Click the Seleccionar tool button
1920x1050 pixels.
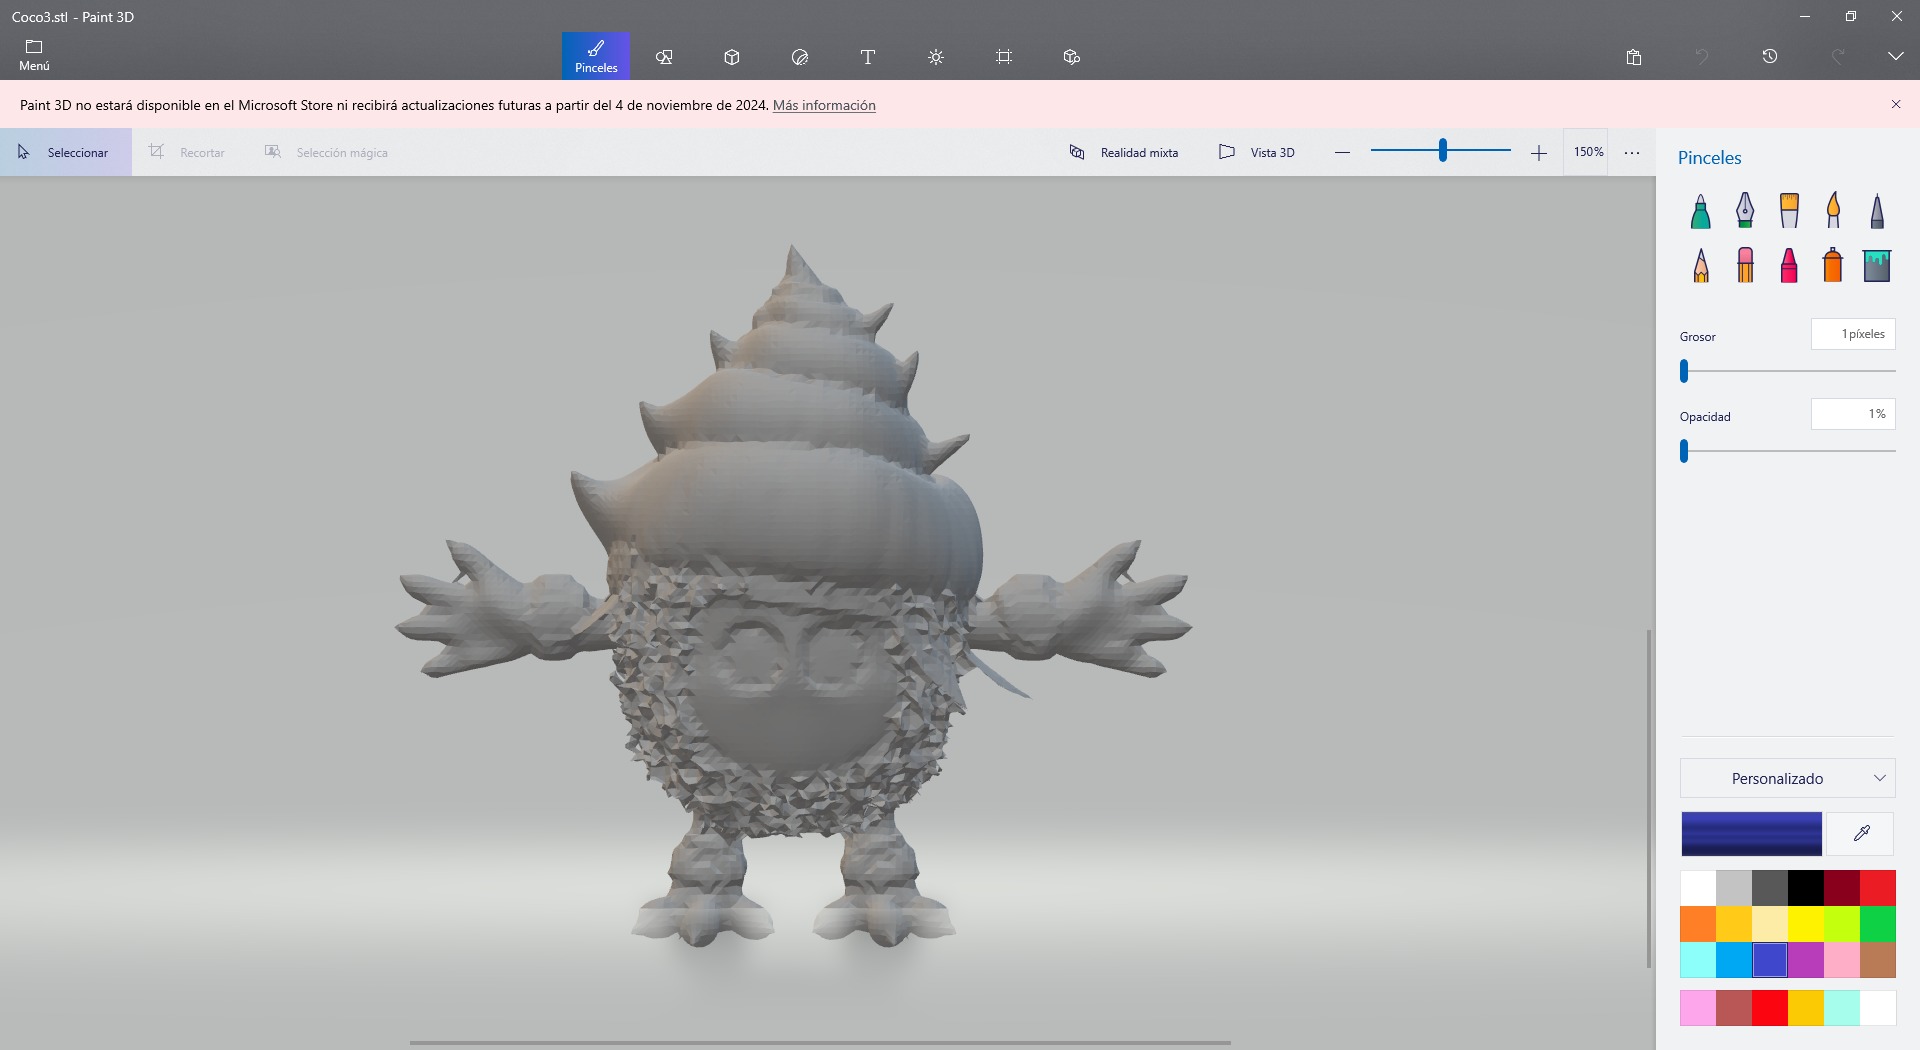(66, 152)
